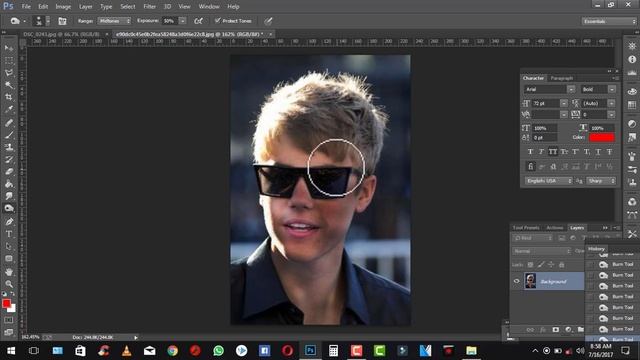Open the Exposure slider dropdown arrow
Screen dimensions: 640x360
(182, 21)
